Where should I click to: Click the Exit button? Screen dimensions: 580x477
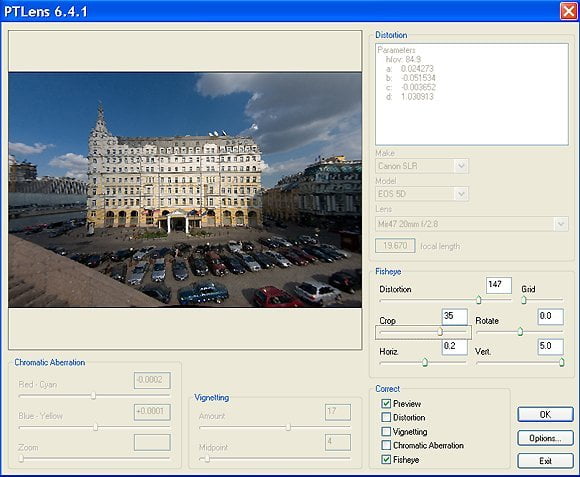545,461
